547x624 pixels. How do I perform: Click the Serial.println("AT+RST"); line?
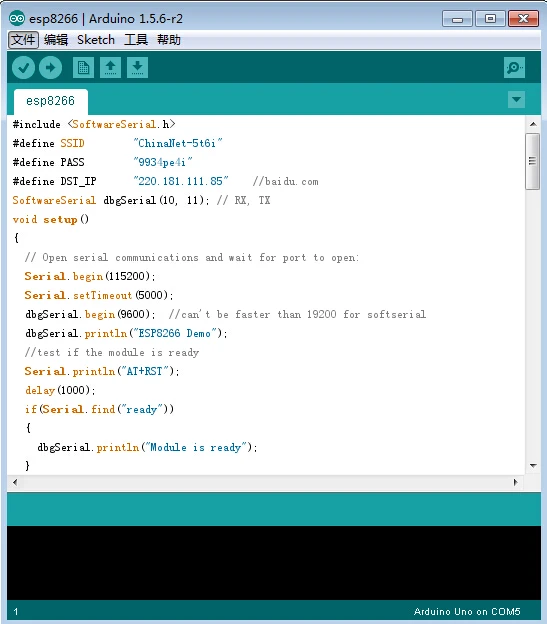pos(102,371)
